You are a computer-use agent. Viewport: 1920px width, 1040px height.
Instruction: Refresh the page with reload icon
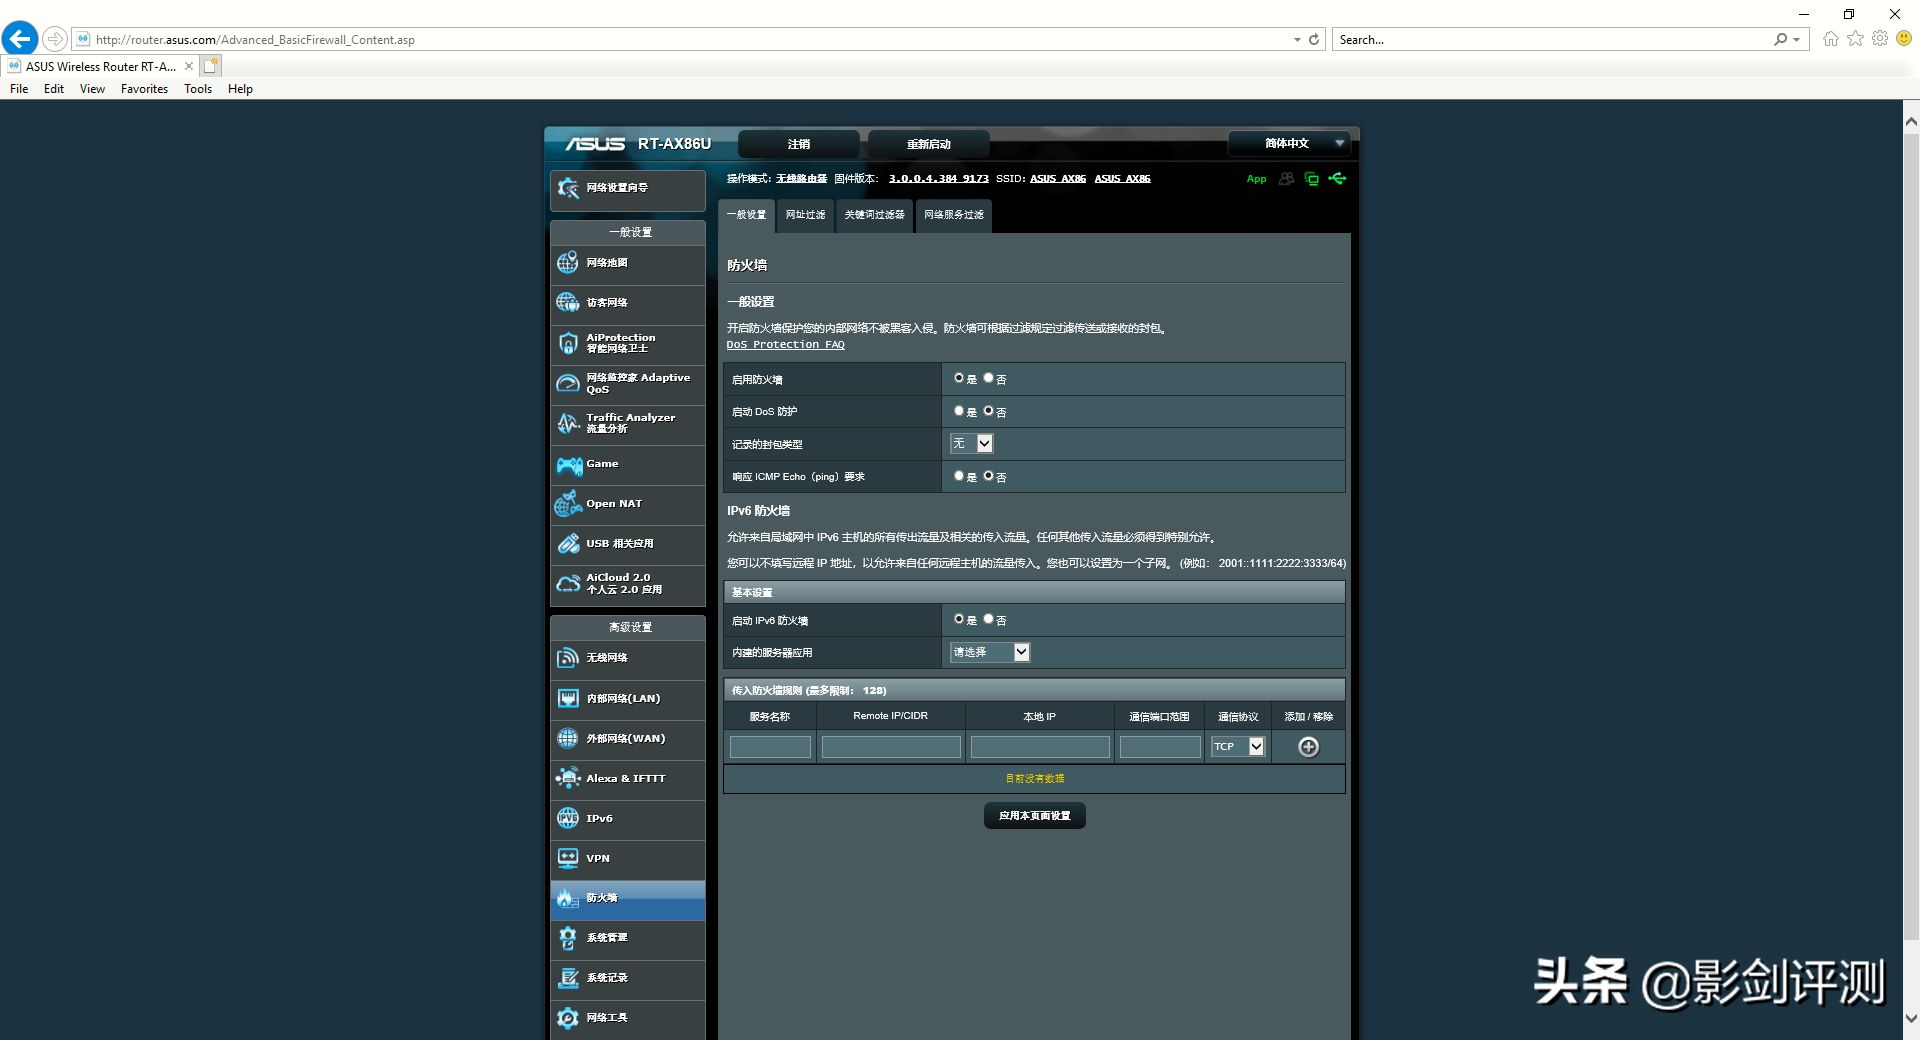[1314, 40]
